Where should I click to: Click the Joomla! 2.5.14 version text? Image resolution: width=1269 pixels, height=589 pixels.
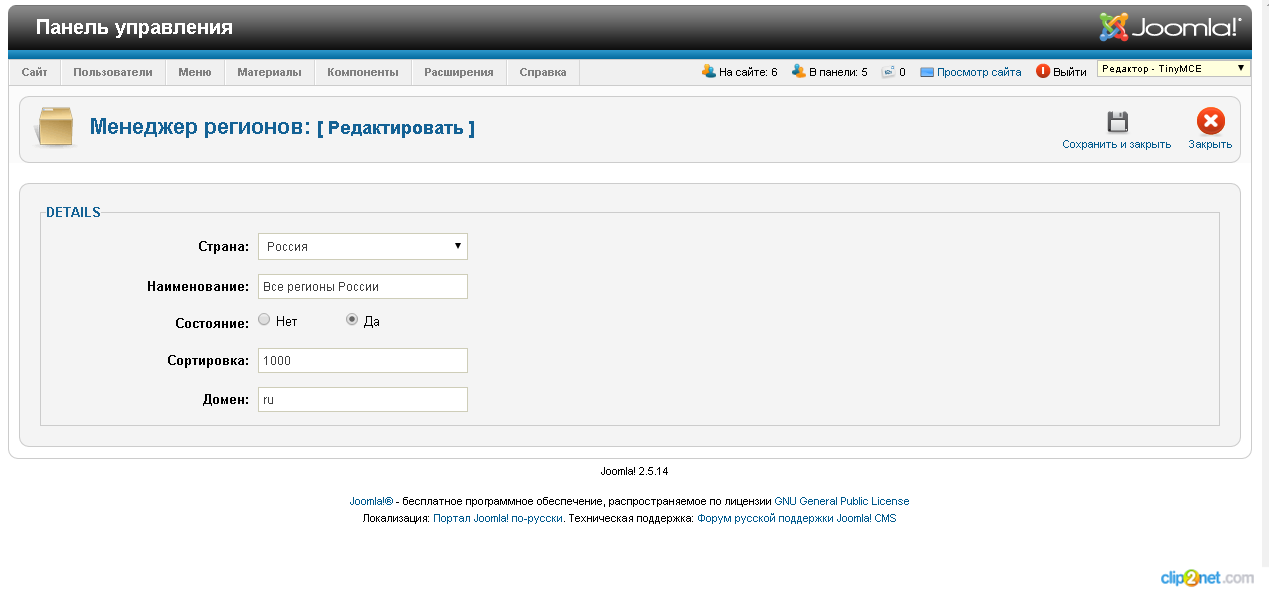(634, 470)
